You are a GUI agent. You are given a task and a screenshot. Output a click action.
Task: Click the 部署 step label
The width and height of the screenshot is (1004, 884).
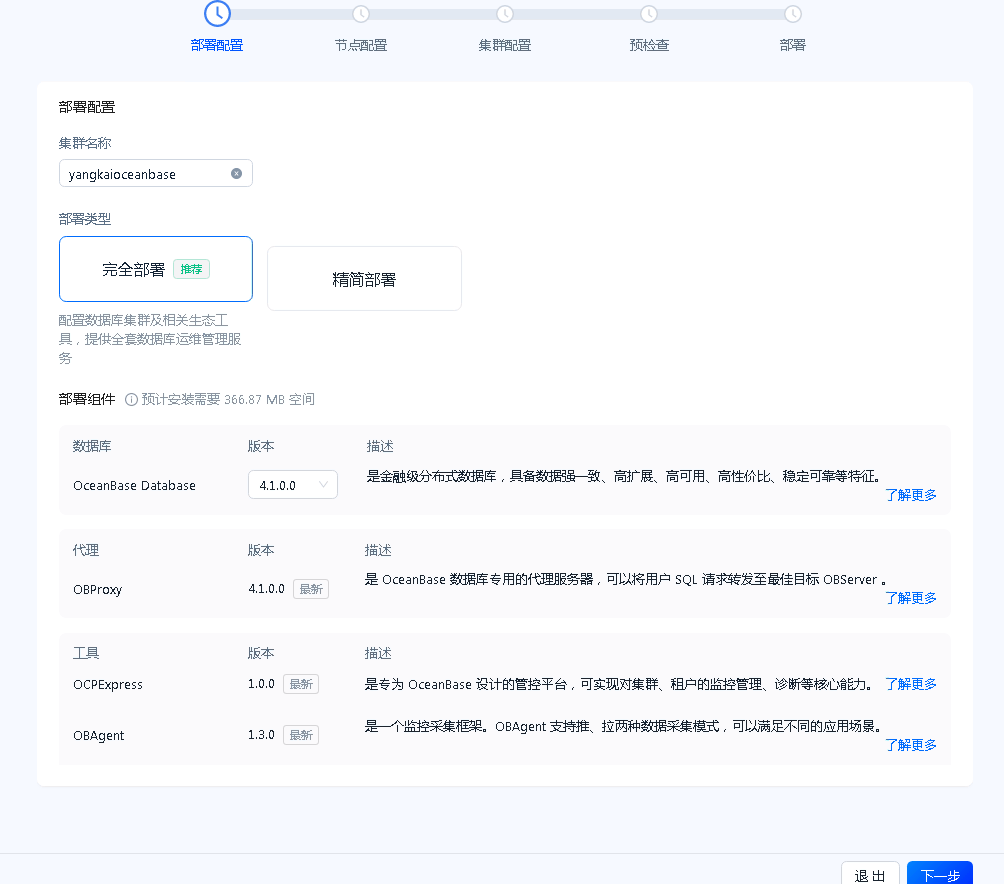pyautogui.click(x=793, y=45)
